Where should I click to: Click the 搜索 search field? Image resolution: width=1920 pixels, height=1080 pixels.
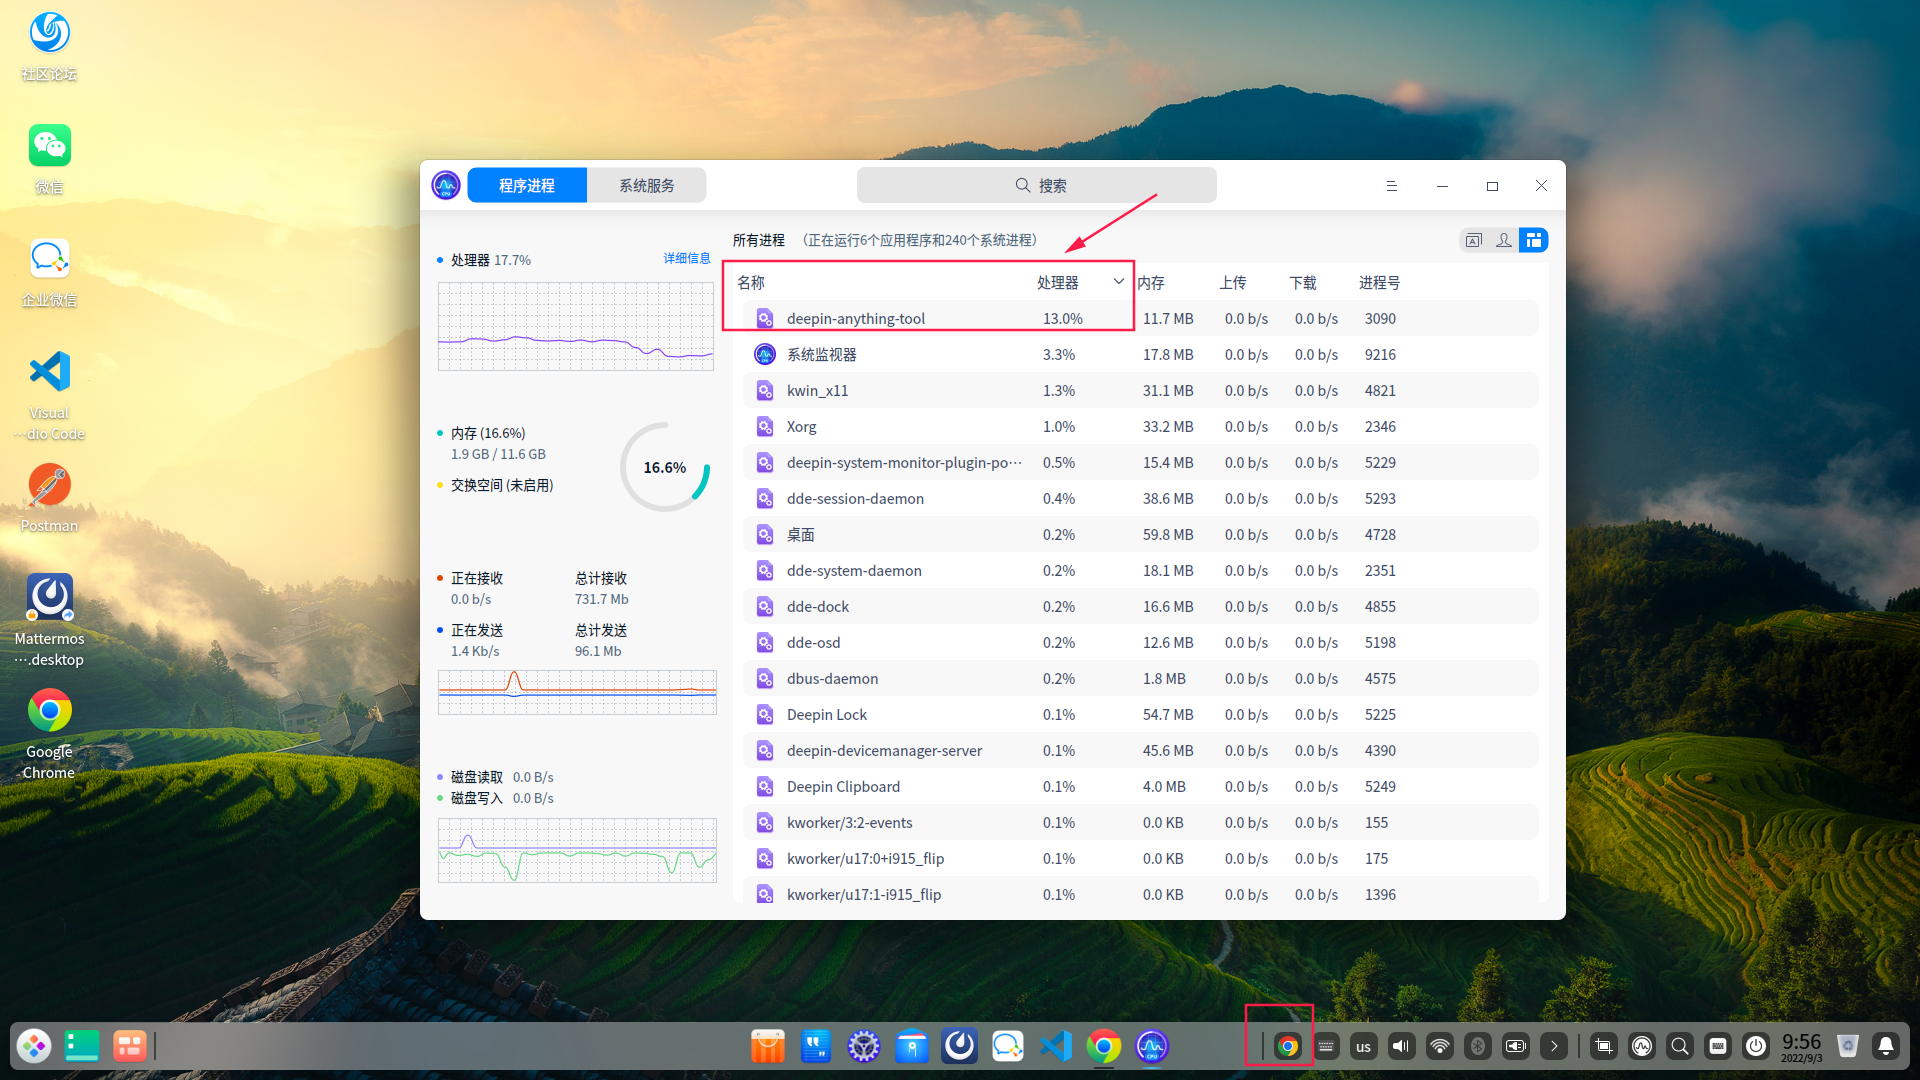click(x=1037, y=186)
